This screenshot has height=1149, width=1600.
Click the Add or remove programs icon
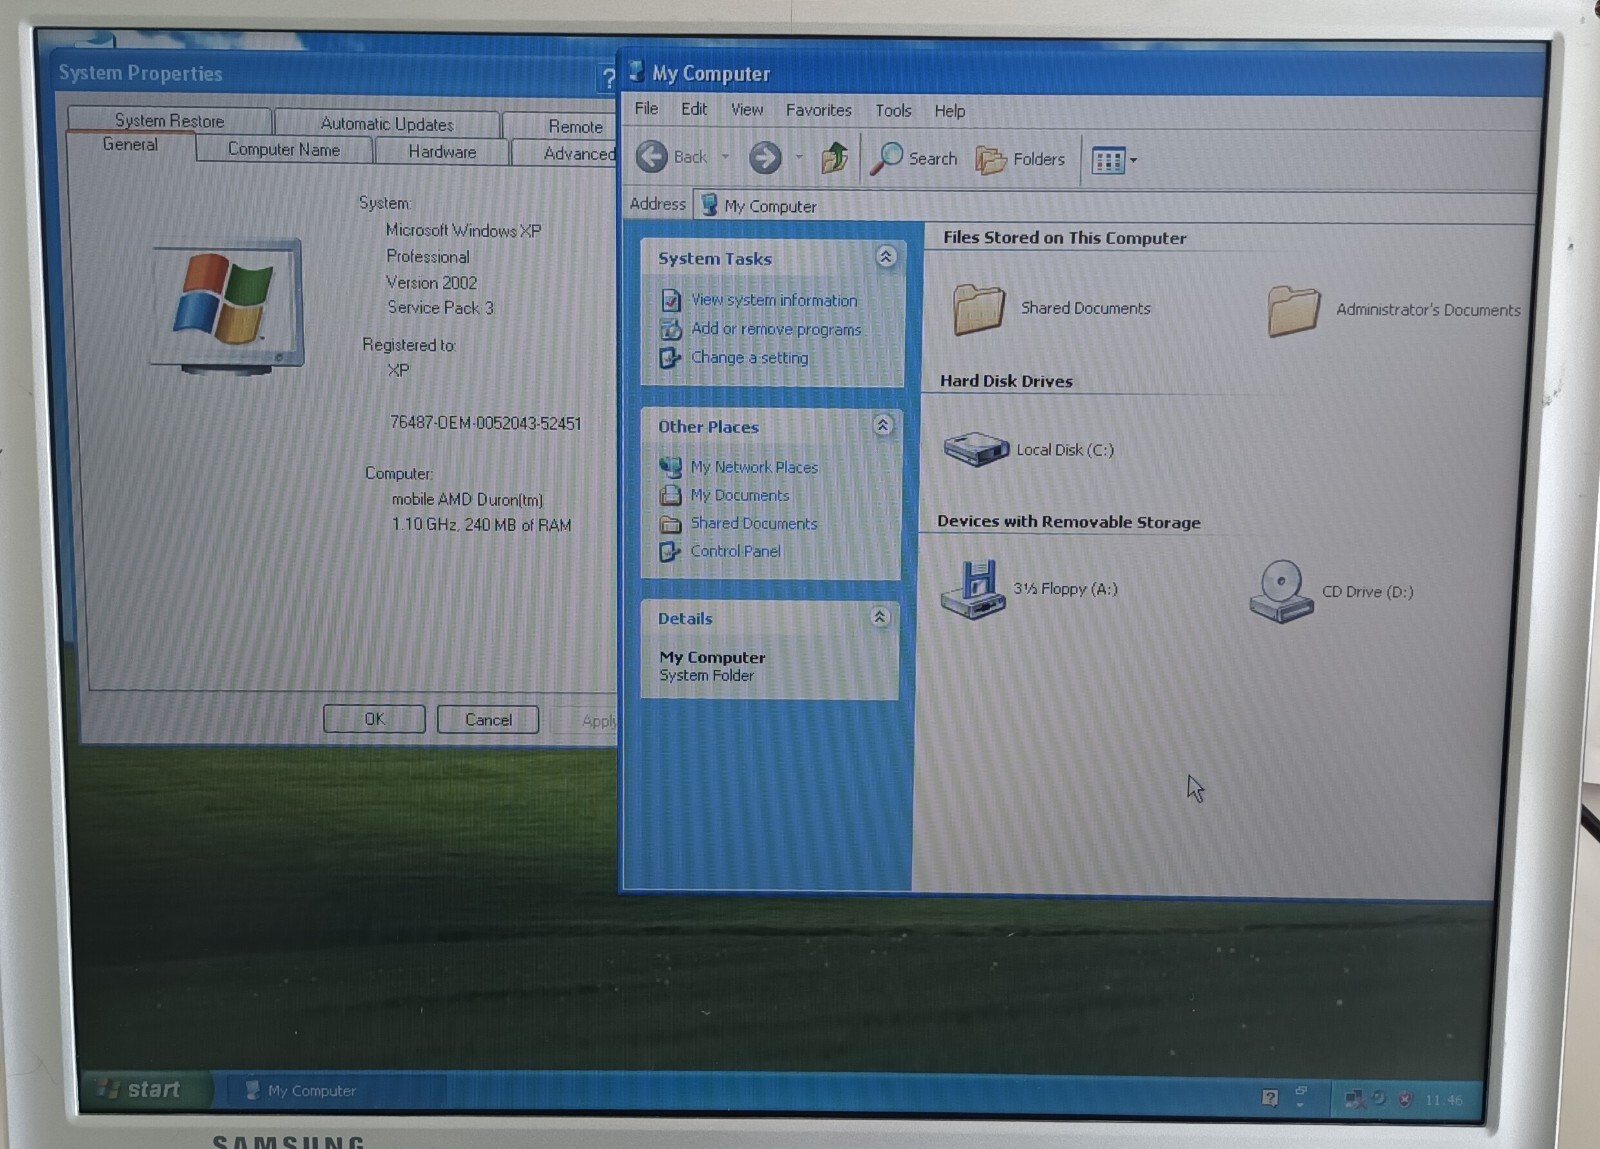(x=670, y=328)
